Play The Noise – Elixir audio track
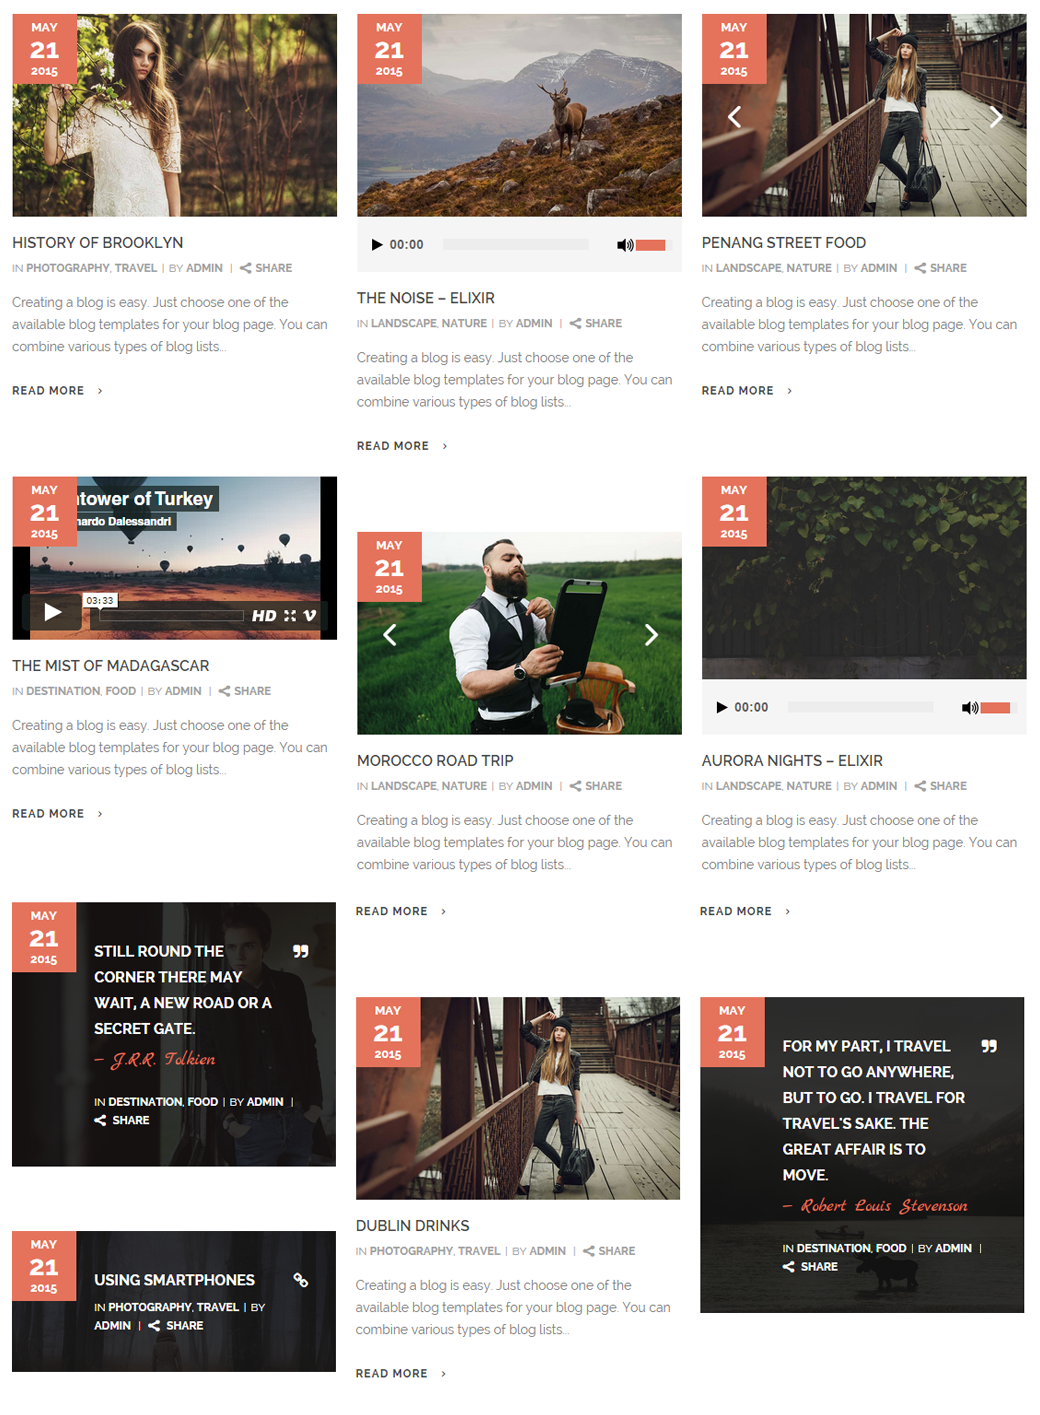1040x1415 pixels. pyautogui.click(x=377, y=245)
